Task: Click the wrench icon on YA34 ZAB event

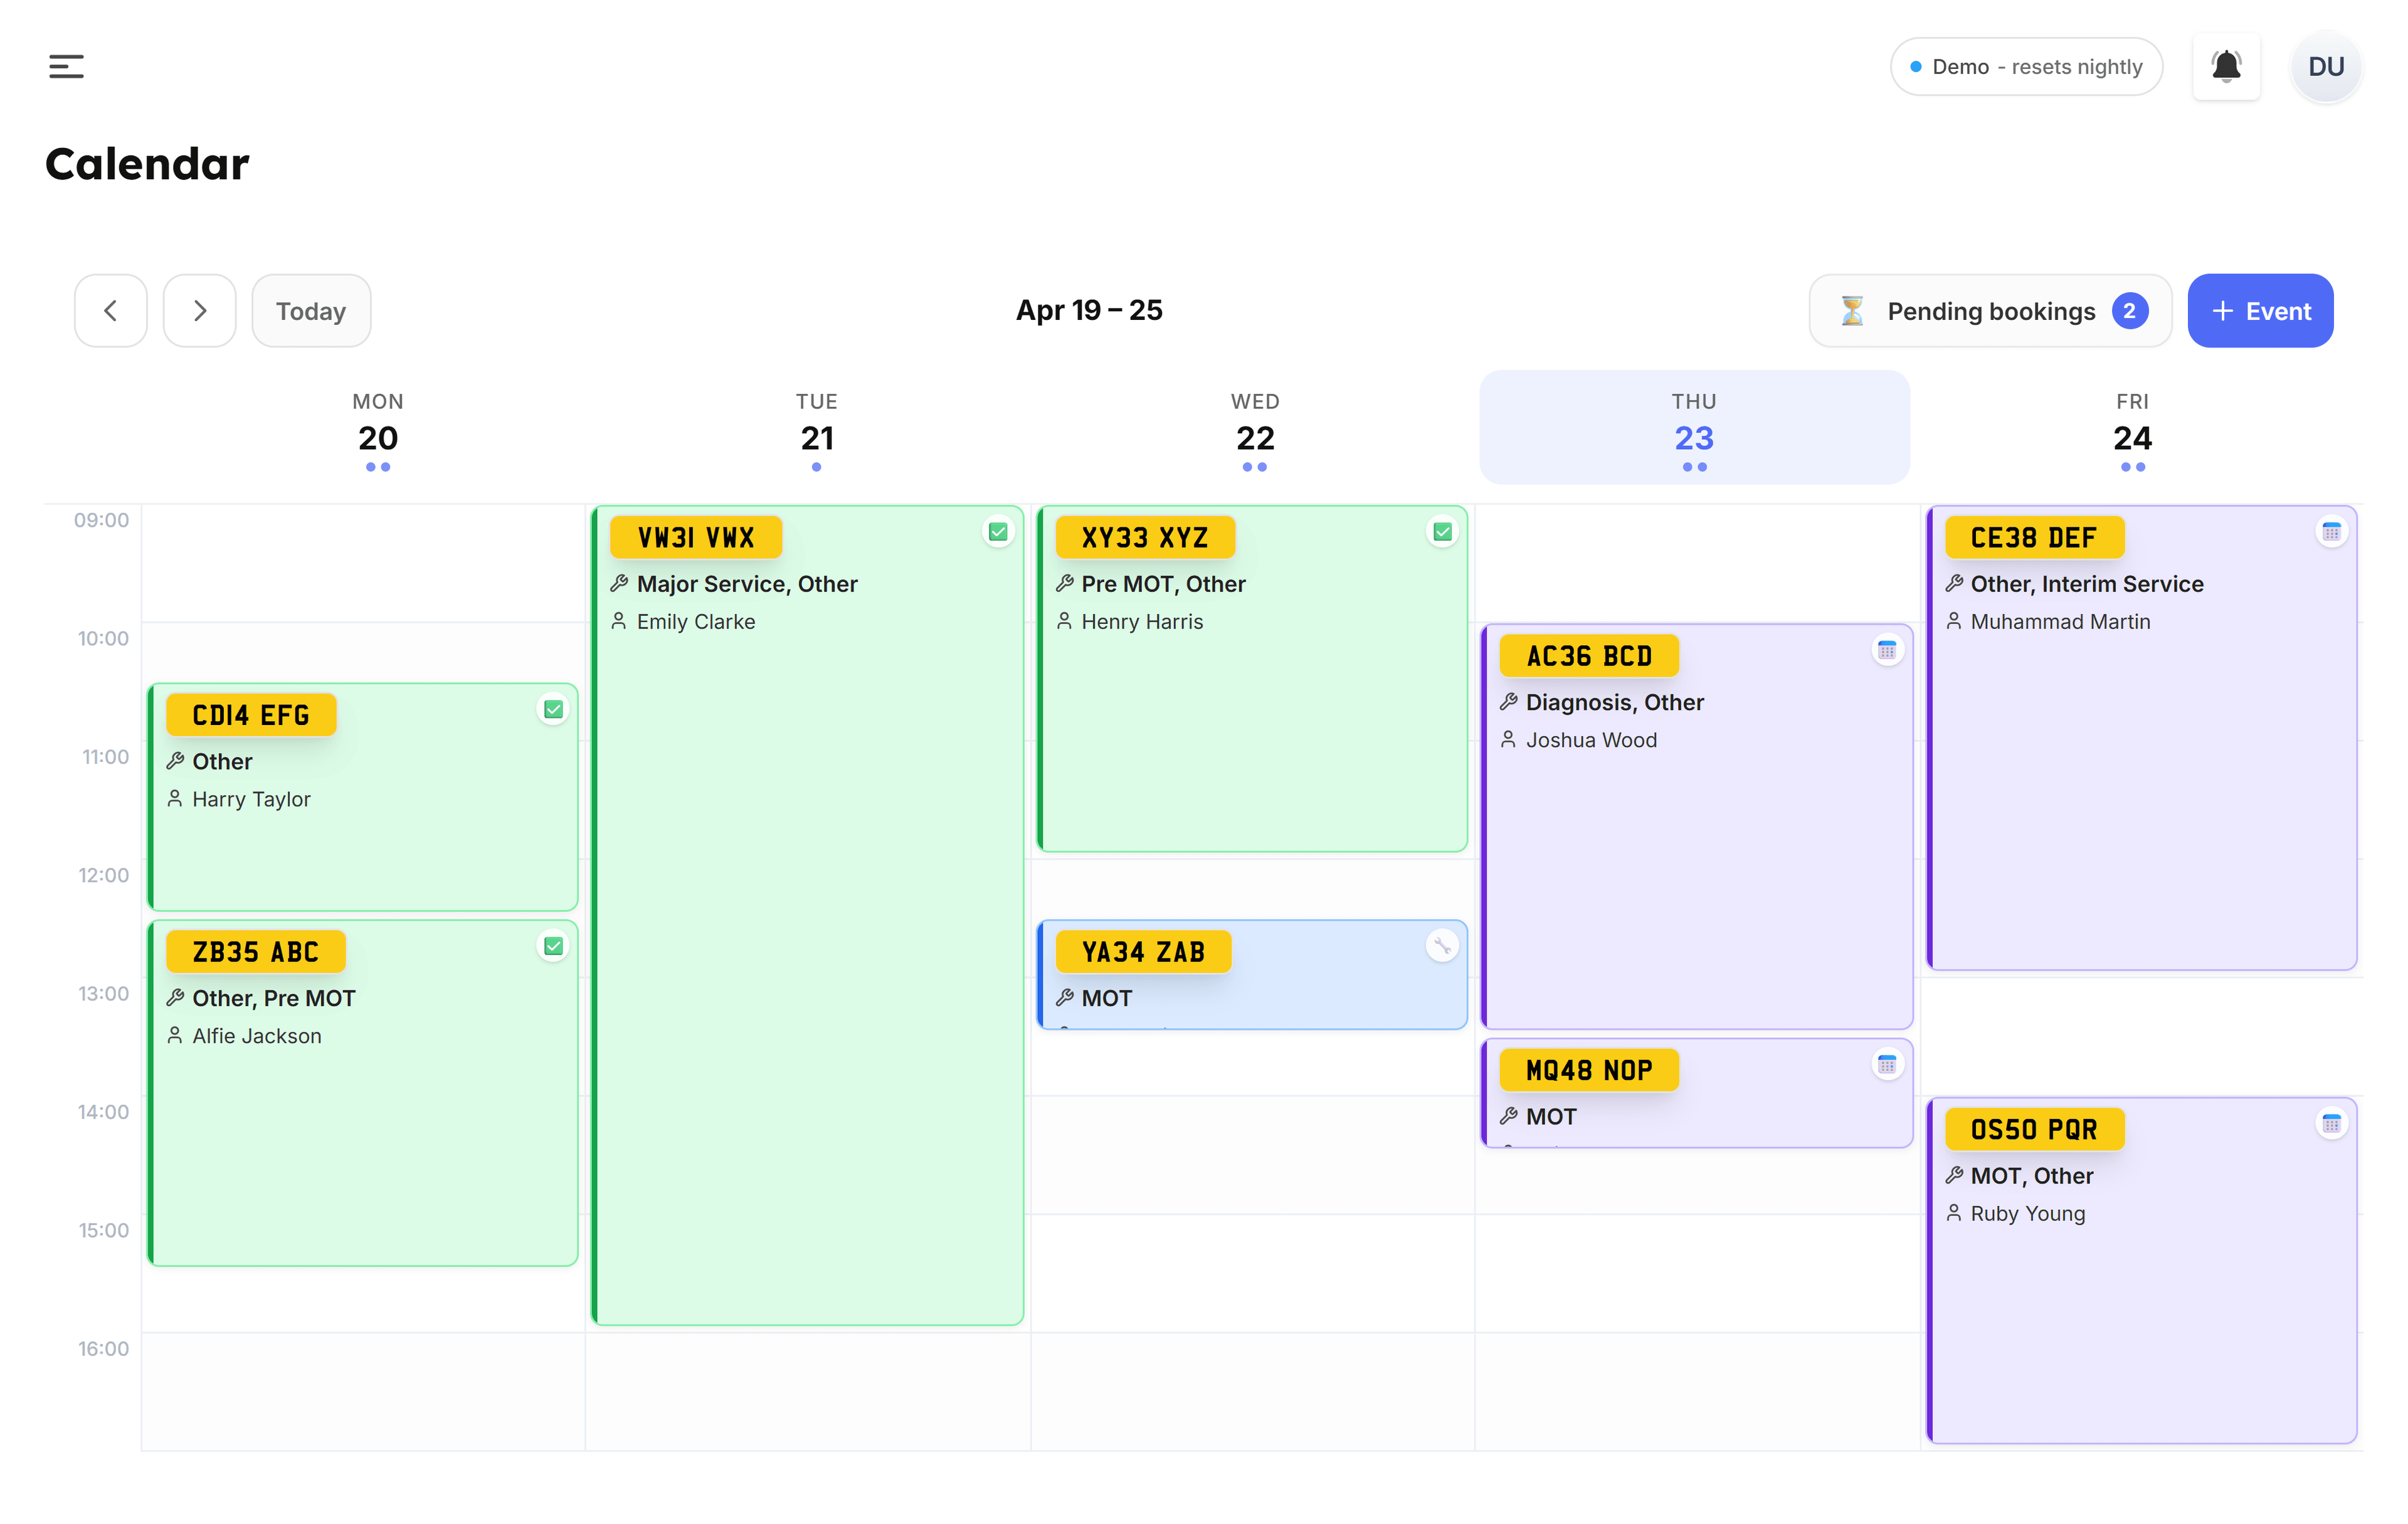Action: pyautogui.click(x=1441, y=945)
